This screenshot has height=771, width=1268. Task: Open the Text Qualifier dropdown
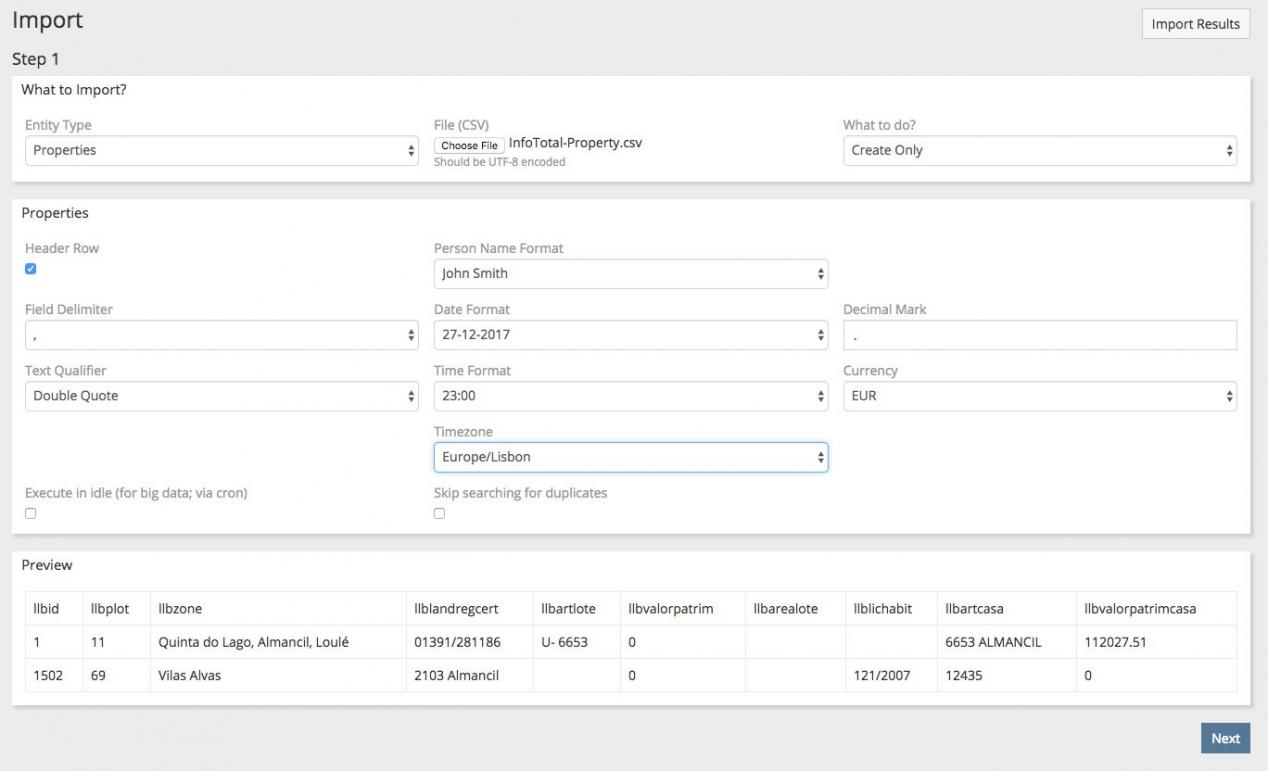(220, 396)
